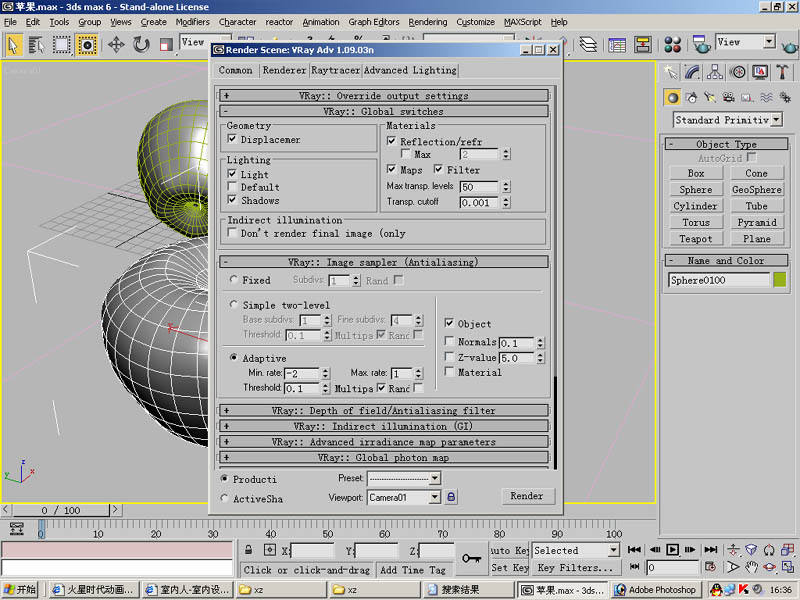Viewport: 800px width, 600px height.
Task: Switch to Modify command panel
Action: coord(692,72)
